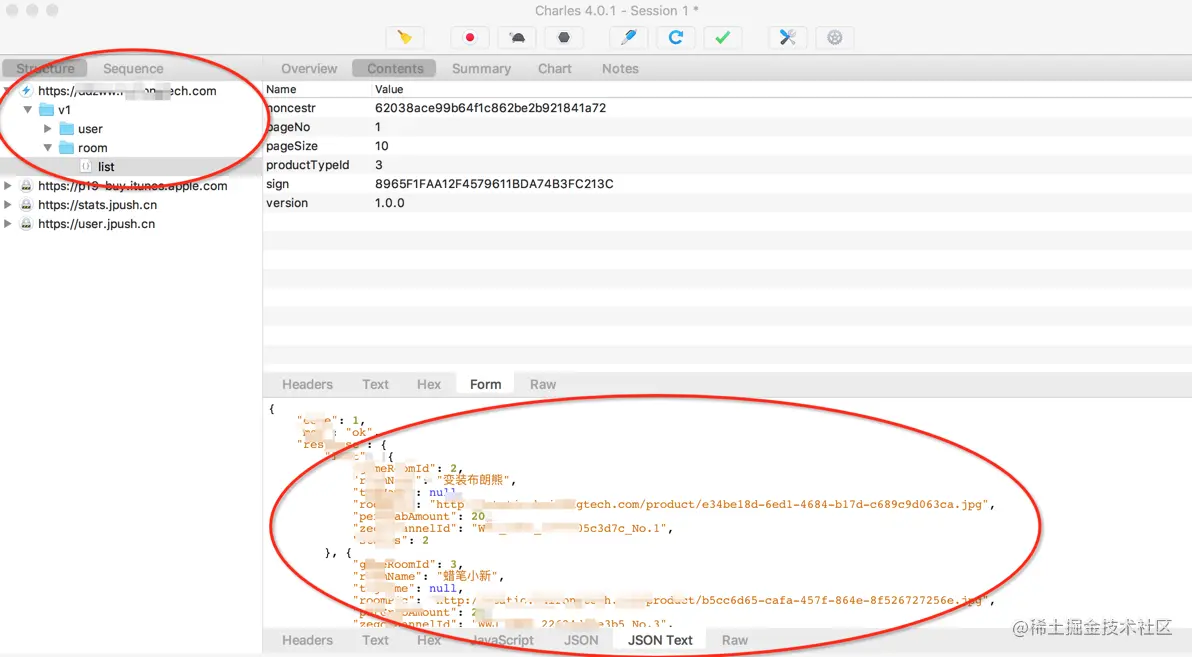Compose a new request with the pen icon
The width and height of the screenshot is (1192, 657).
click(x=629, y=37)
